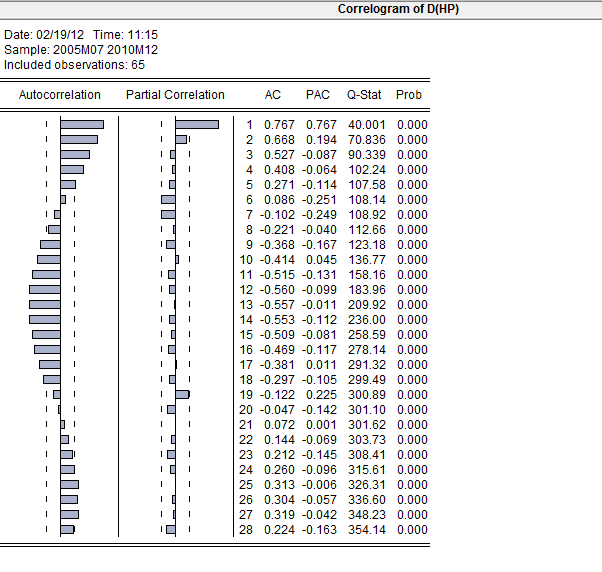Screen dimensions: 602x572
Task: Select the Q-Stat value 308.41
Action: click(x=367, y=455)
